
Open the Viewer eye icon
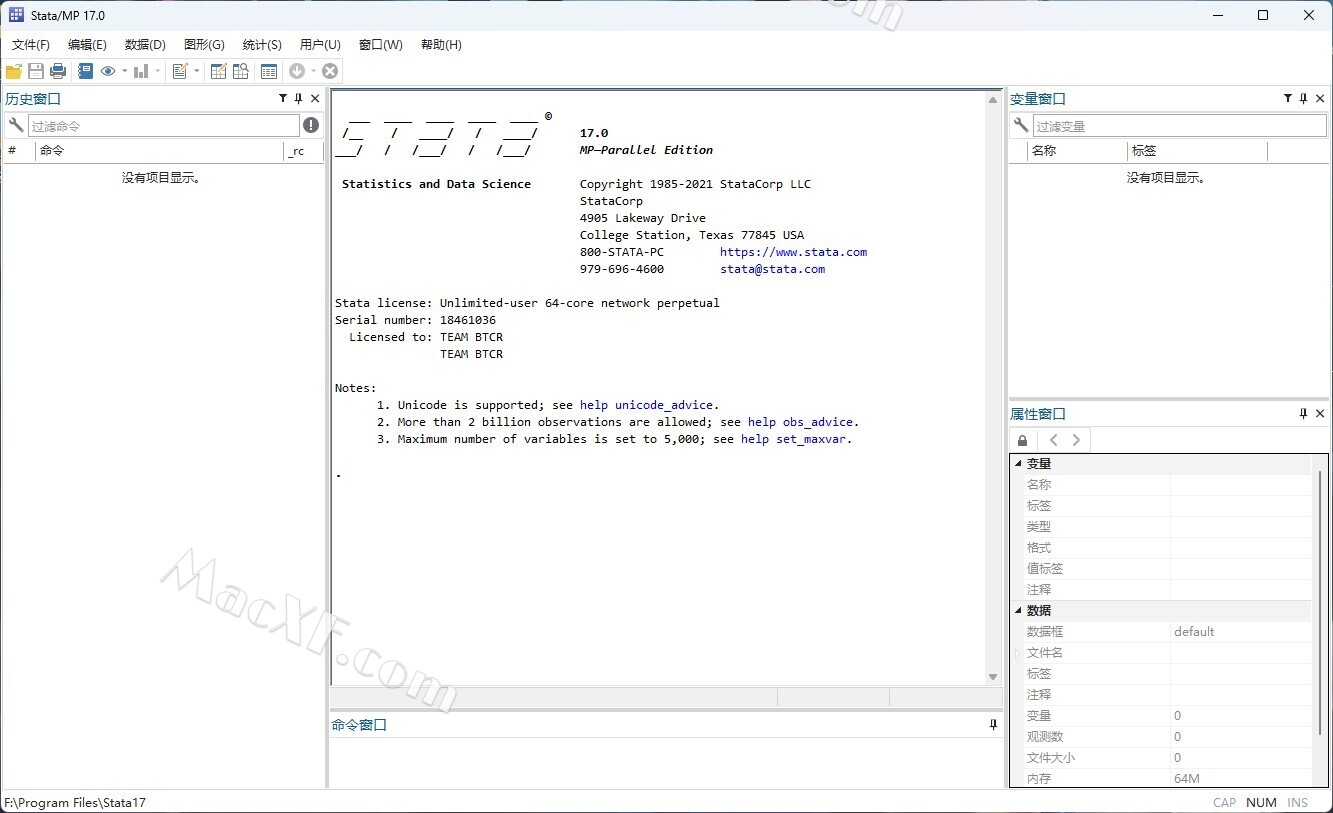click(x=108, y=71)
